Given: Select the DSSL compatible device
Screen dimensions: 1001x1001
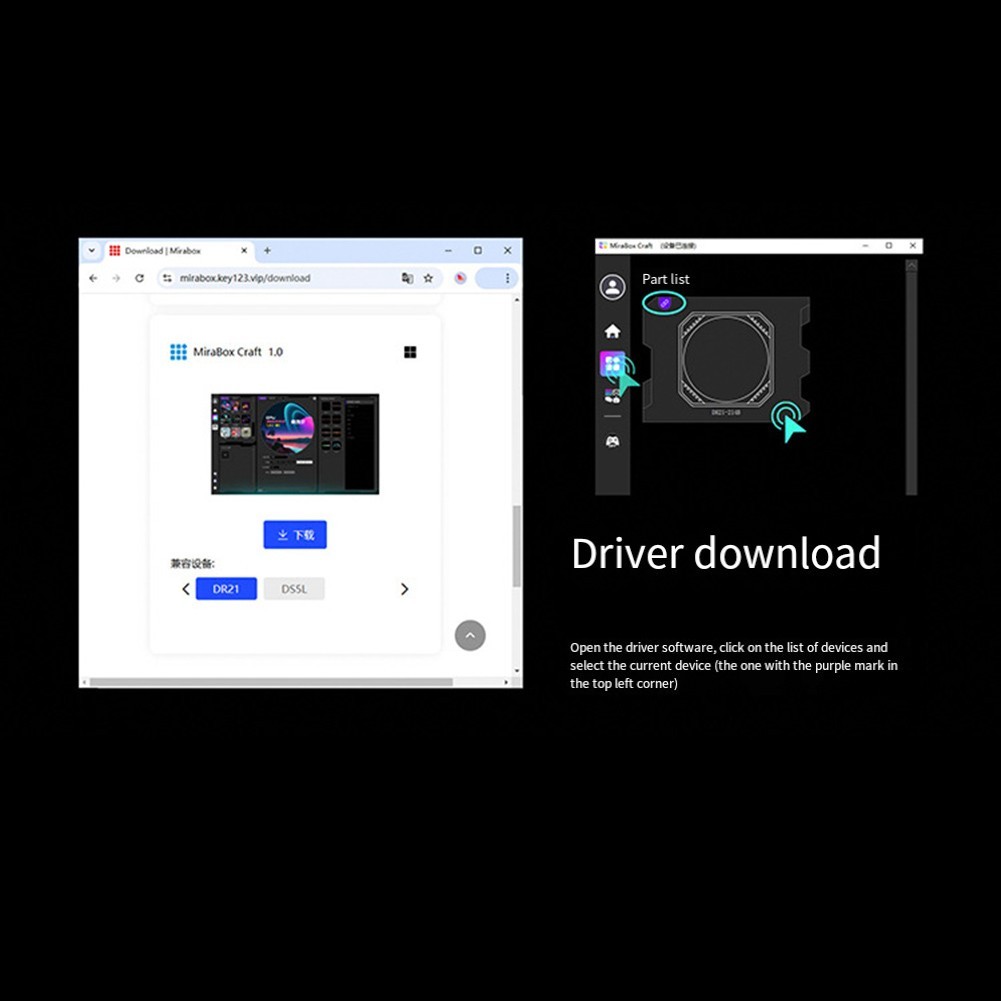Looking at the screenshot, I should tap(294, 589).
